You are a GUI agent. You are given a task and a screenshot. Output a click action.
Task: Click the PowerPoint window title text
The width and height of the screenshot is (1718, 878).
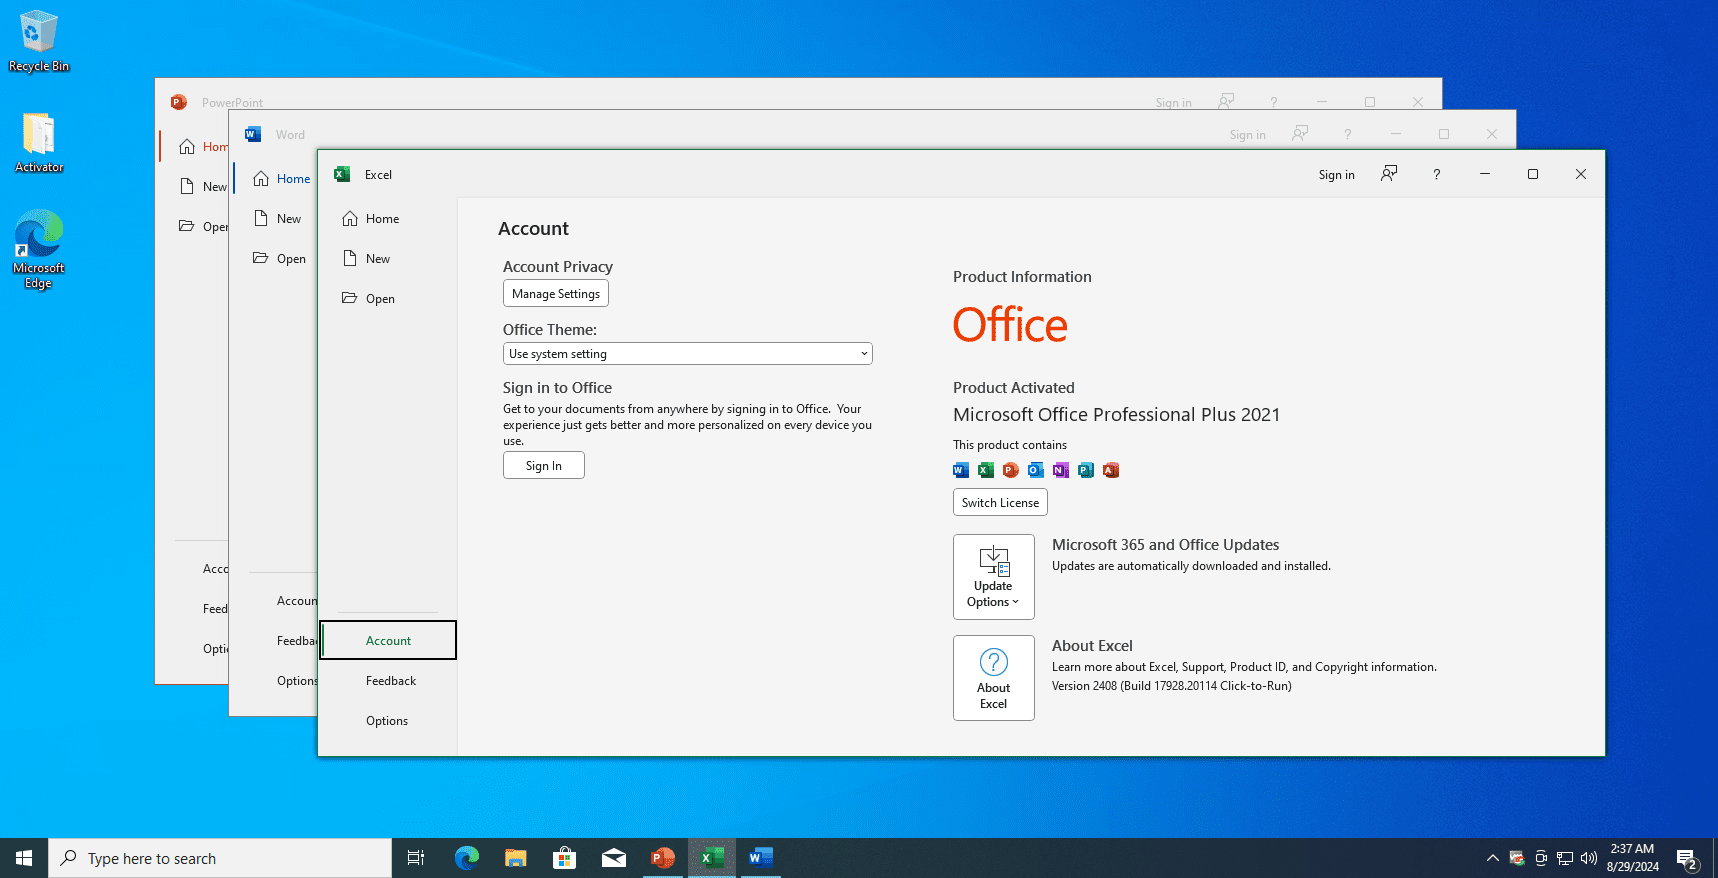pyautogui.click(x=232, y=103)
